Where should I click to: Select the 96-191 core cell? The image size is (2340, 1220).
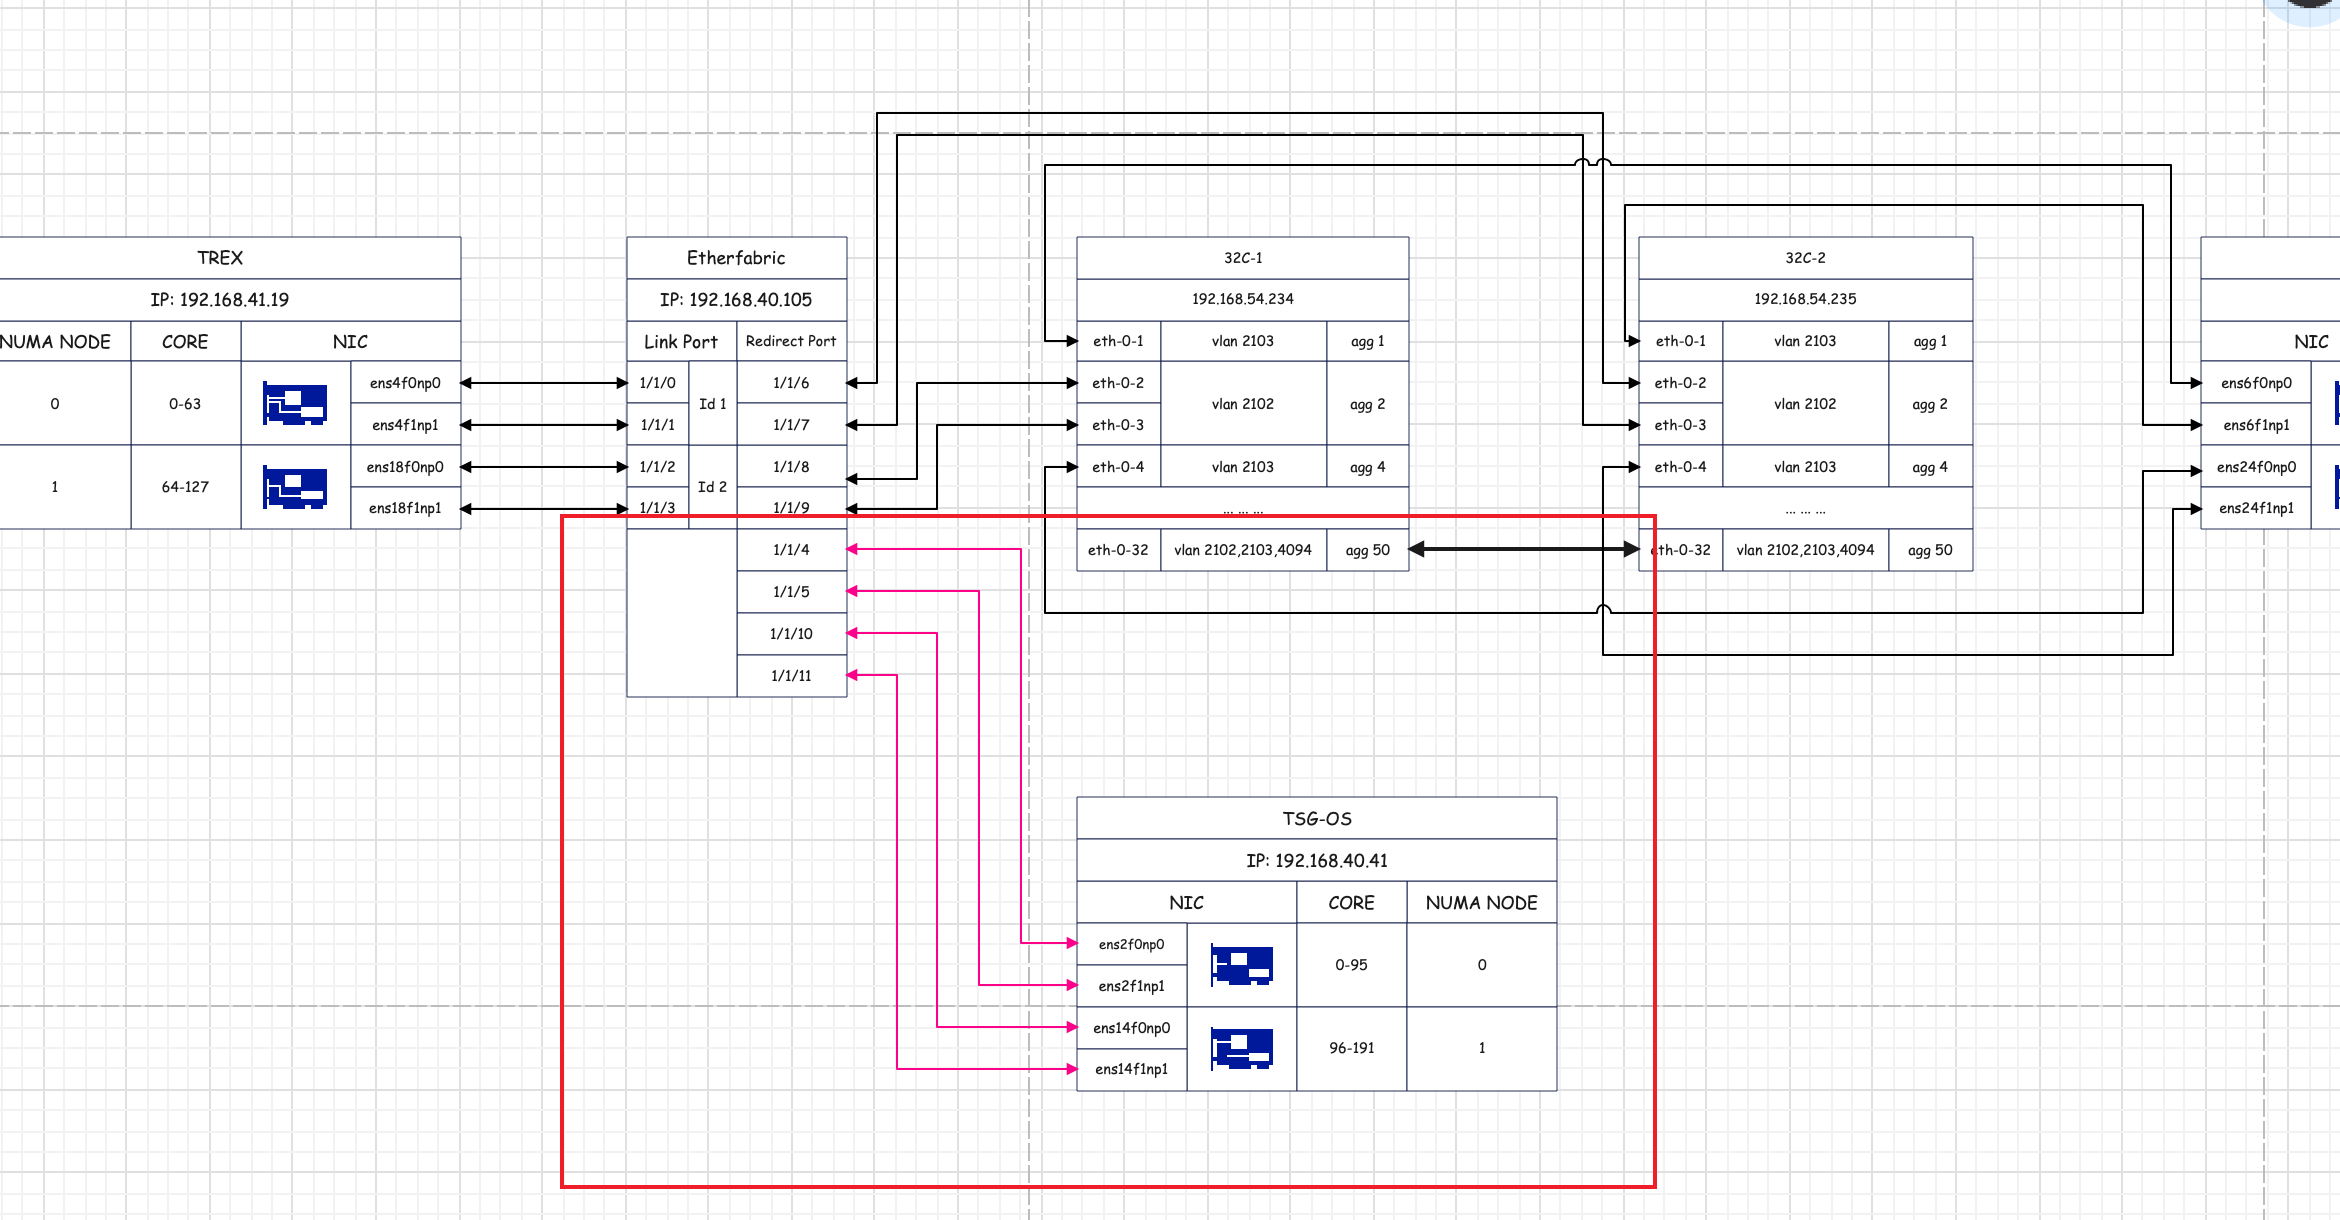point(1351,1048)
